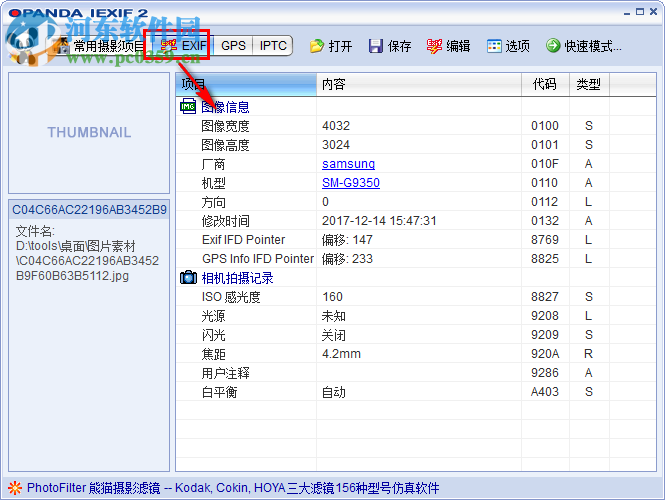Click the white balance value 自动
Viewport: 665px width, 500px height.
(x=333, y=392)
